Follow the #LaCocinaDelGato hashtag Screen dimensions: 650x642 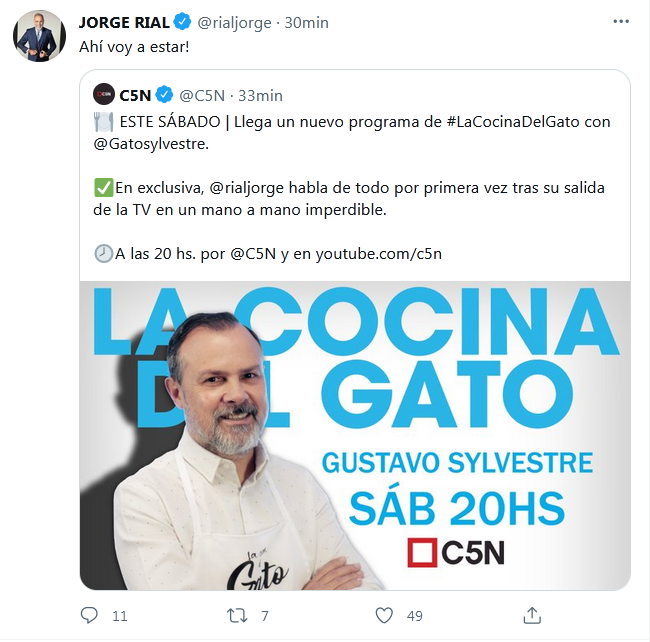pos(513,122)
